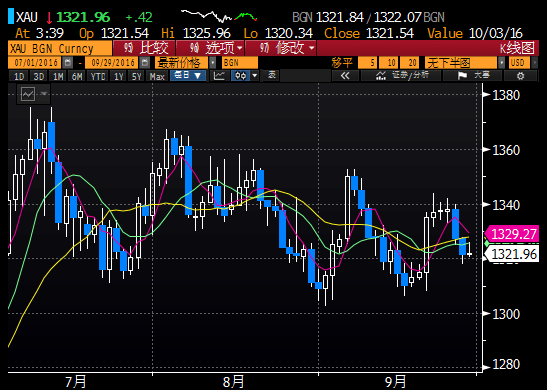Viewport: 547px width, 390px height.
Task: Select the 5Y time range
Action: [x=136, y=76]
